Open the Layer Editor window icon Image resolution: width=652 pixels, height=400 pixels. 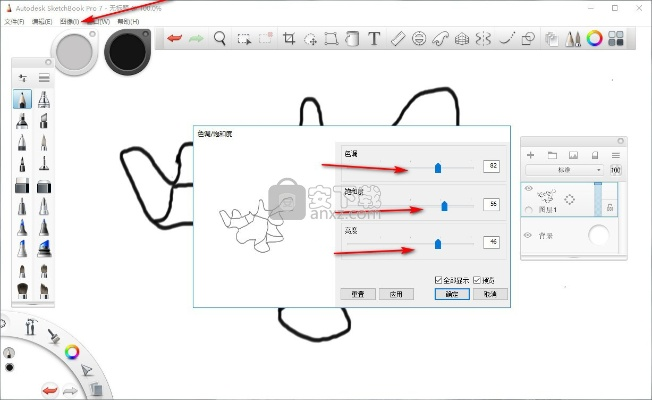pyautogui.click(x=551, y=39)
